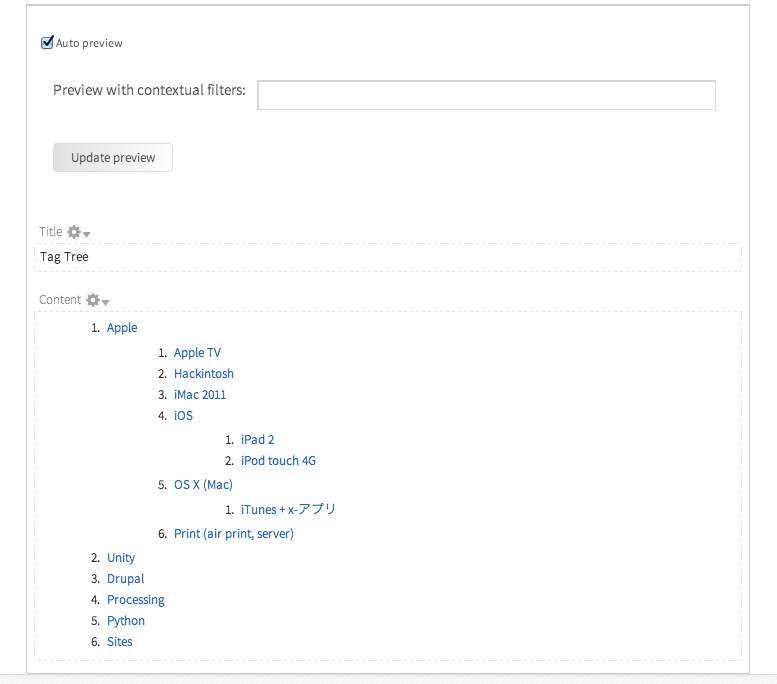Click the Content gear settings icon
Screen dimensions: 777x684
(93, 300)
